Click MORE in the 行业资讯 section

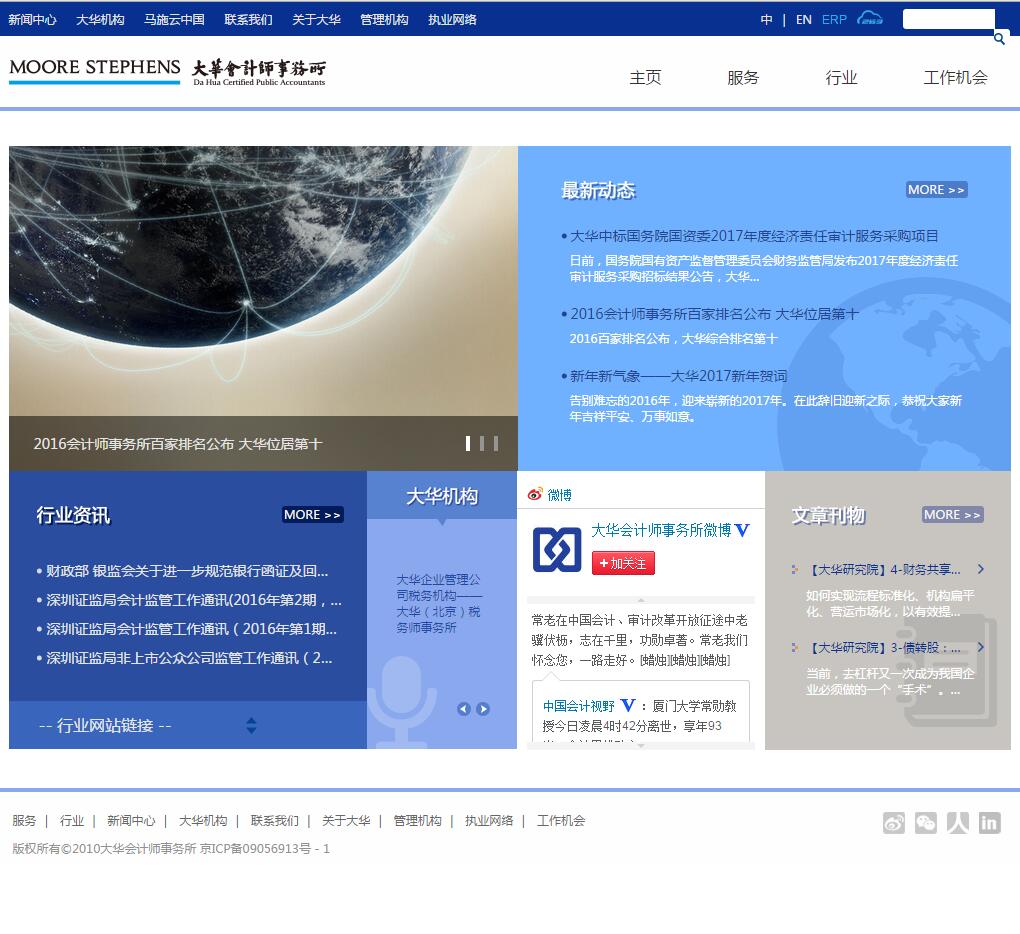[313, 514]
